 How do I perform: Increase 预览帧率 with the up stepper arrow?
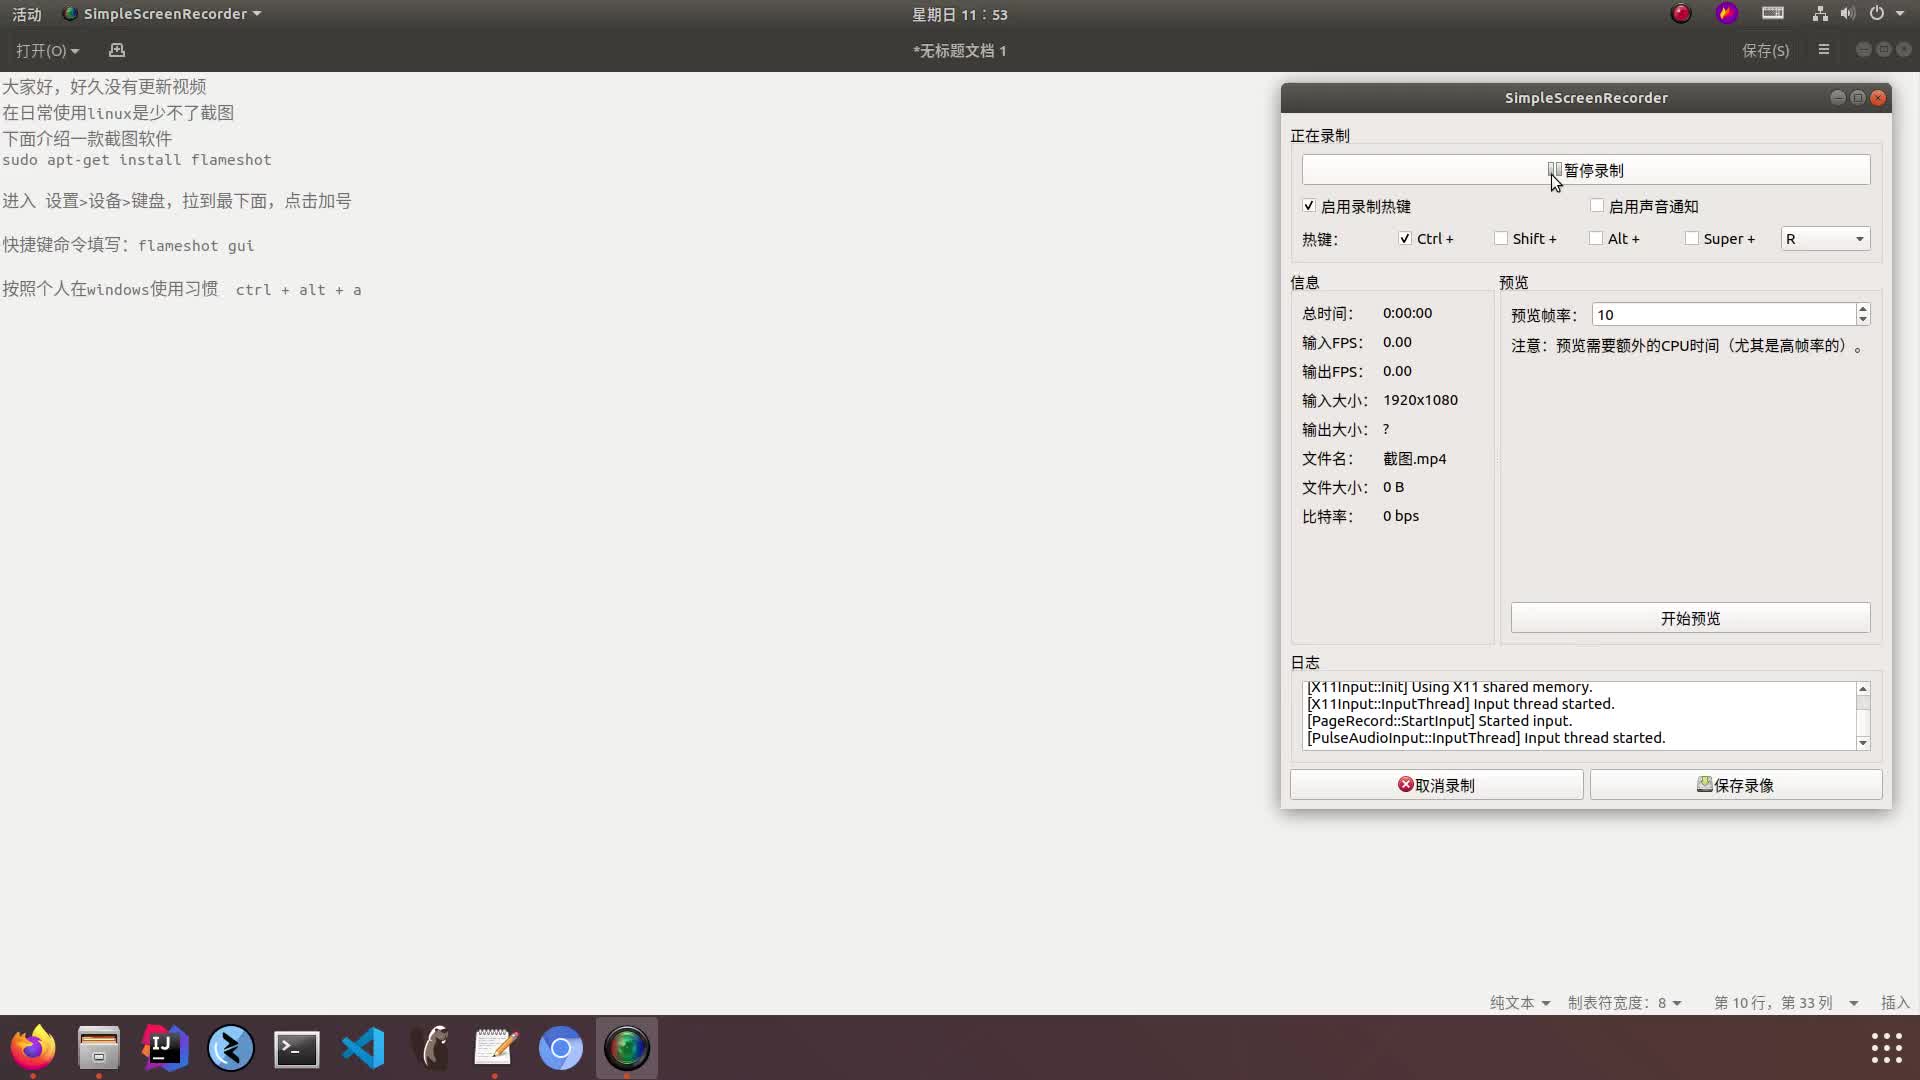pyautogui.click(x=1862, y=308)
